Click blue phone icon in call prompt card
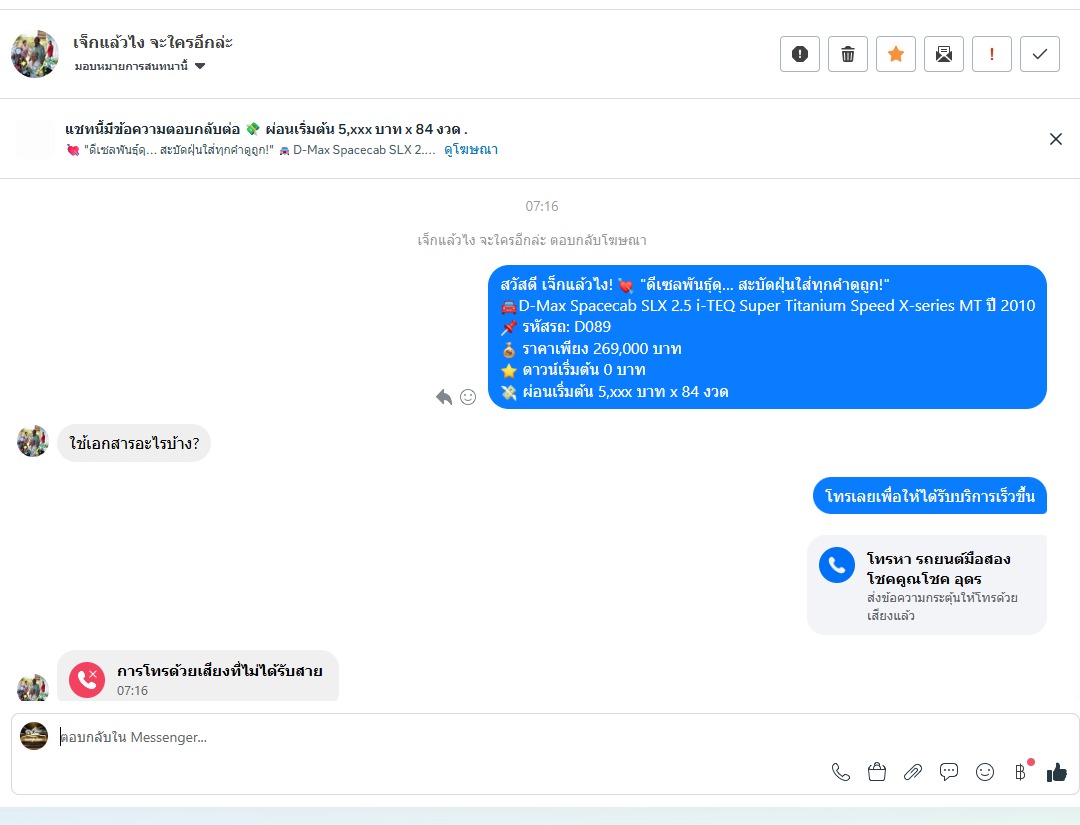The image size is (1080, 825). (x=837, y=565)
